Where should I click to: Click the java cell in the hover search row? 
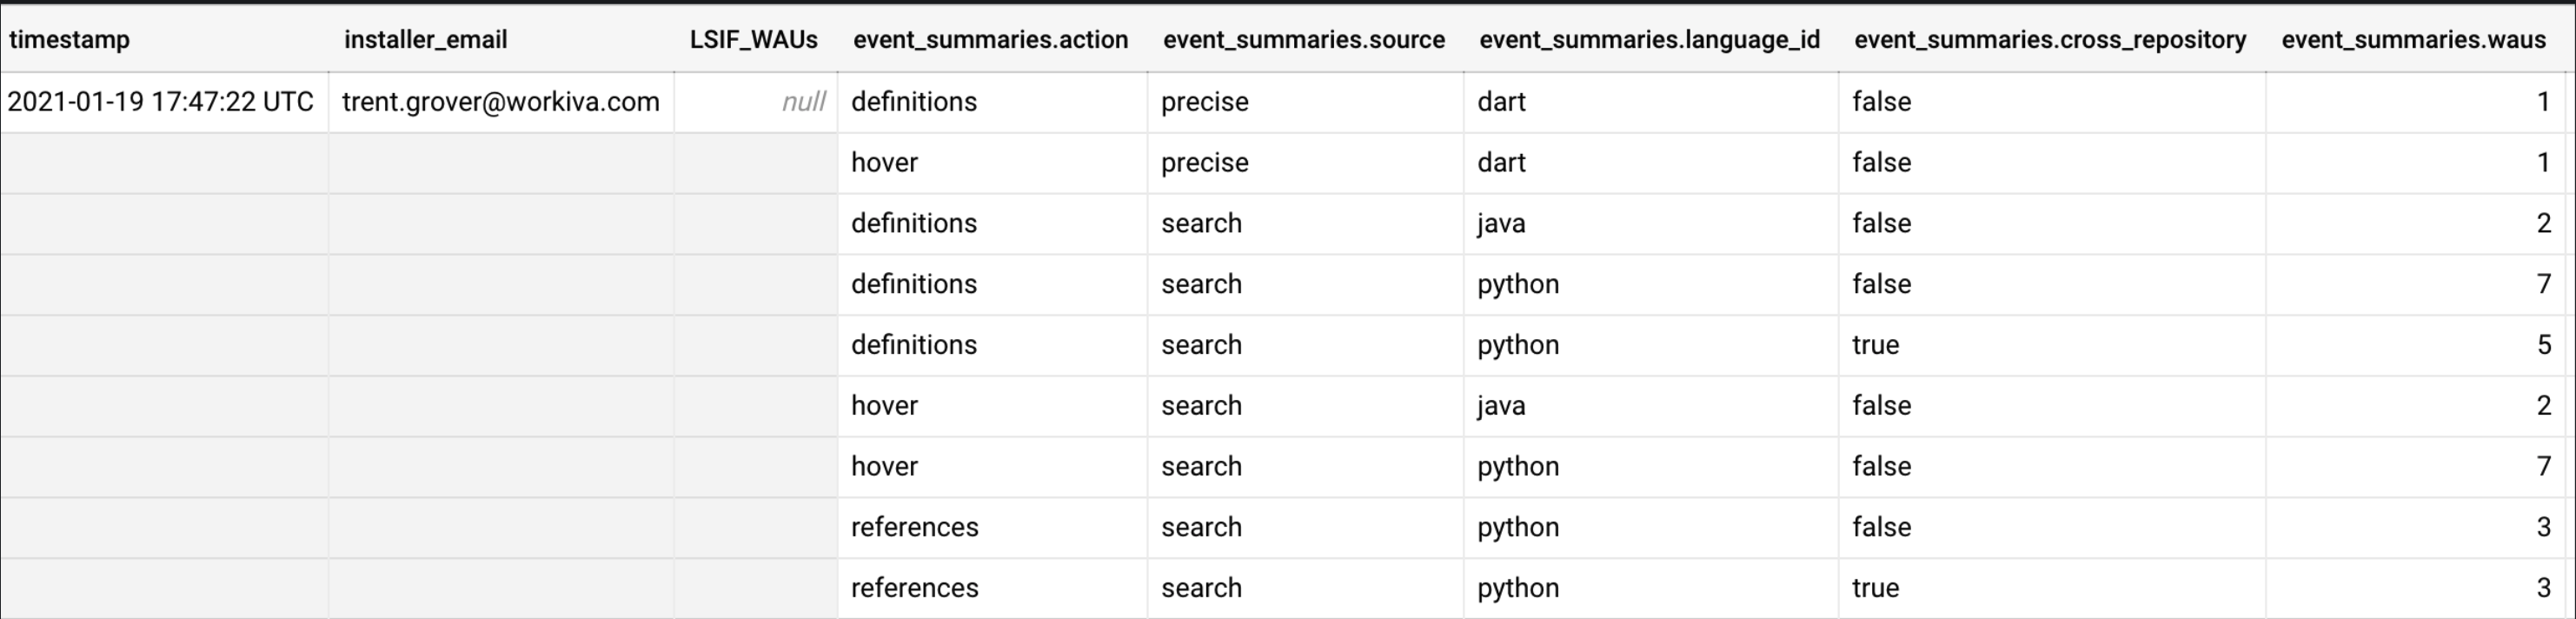(x=1501, y=406)
